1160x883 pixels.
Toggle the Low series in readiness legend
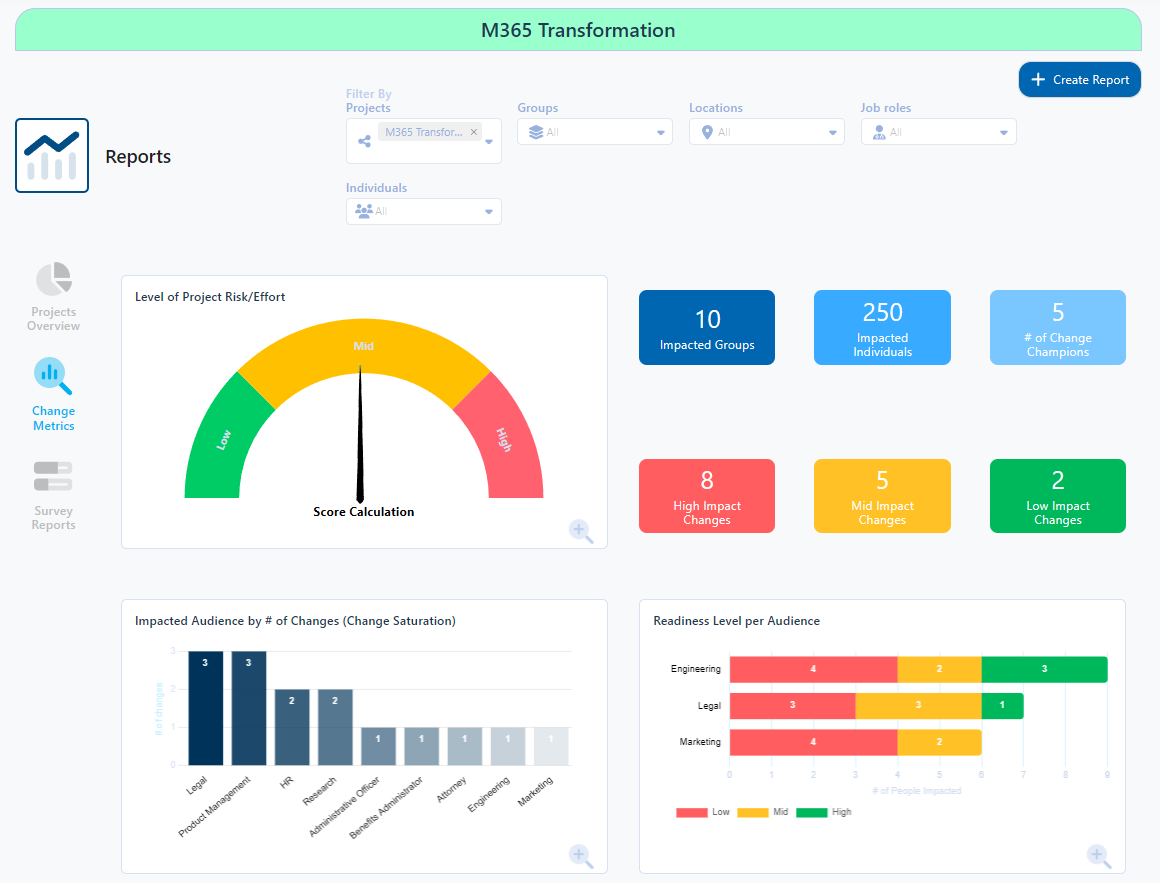tap(703, 812)
